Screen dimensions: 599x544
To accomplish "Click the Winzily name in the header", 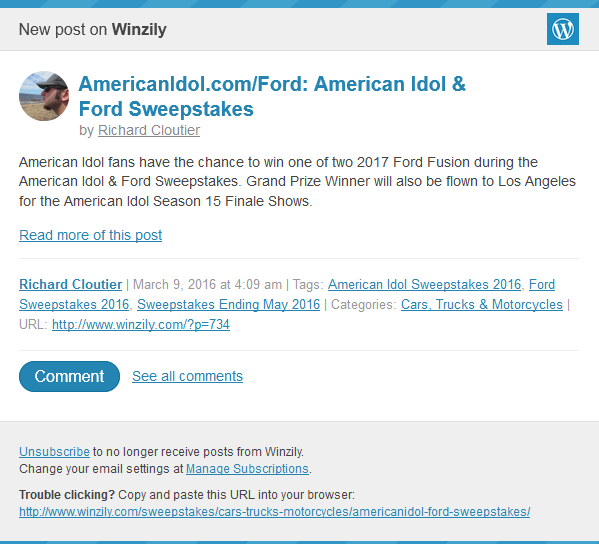I will point(139,29).
